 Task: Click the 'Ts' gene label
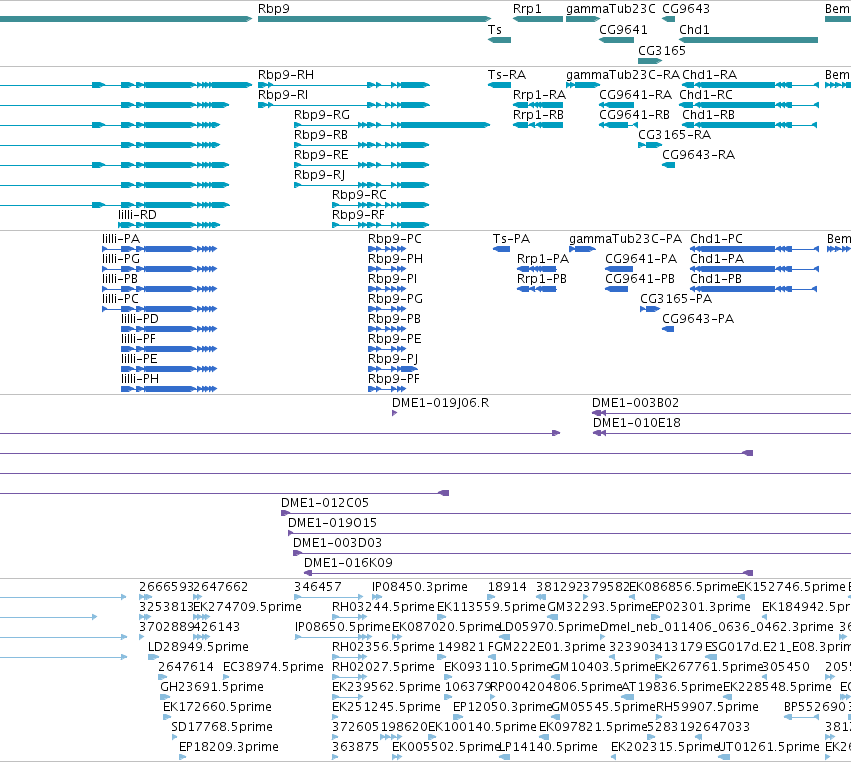point(494,30)
